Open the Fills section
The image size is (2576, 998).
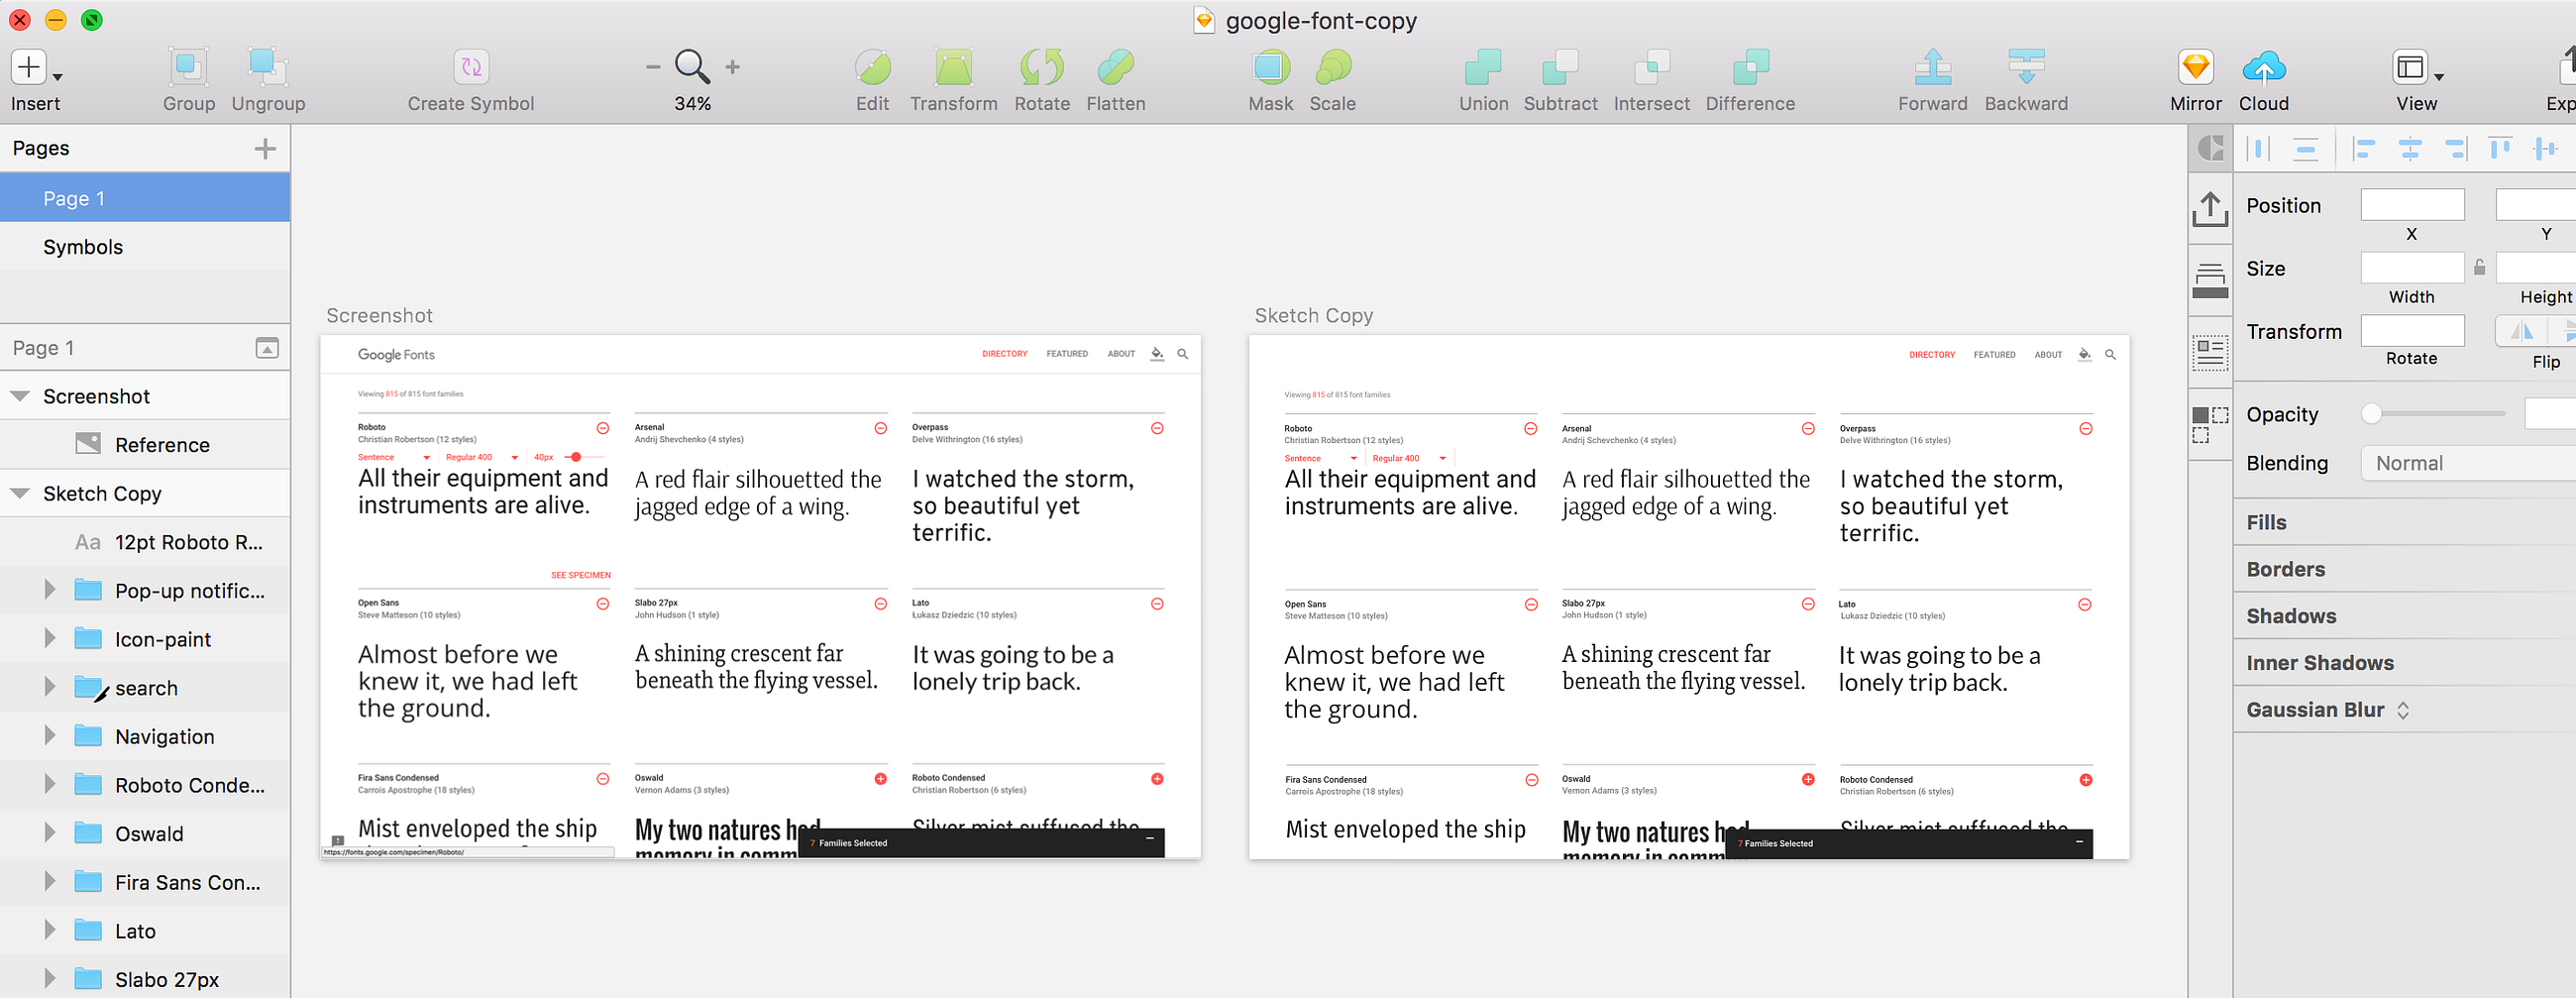pos(2404,522)
